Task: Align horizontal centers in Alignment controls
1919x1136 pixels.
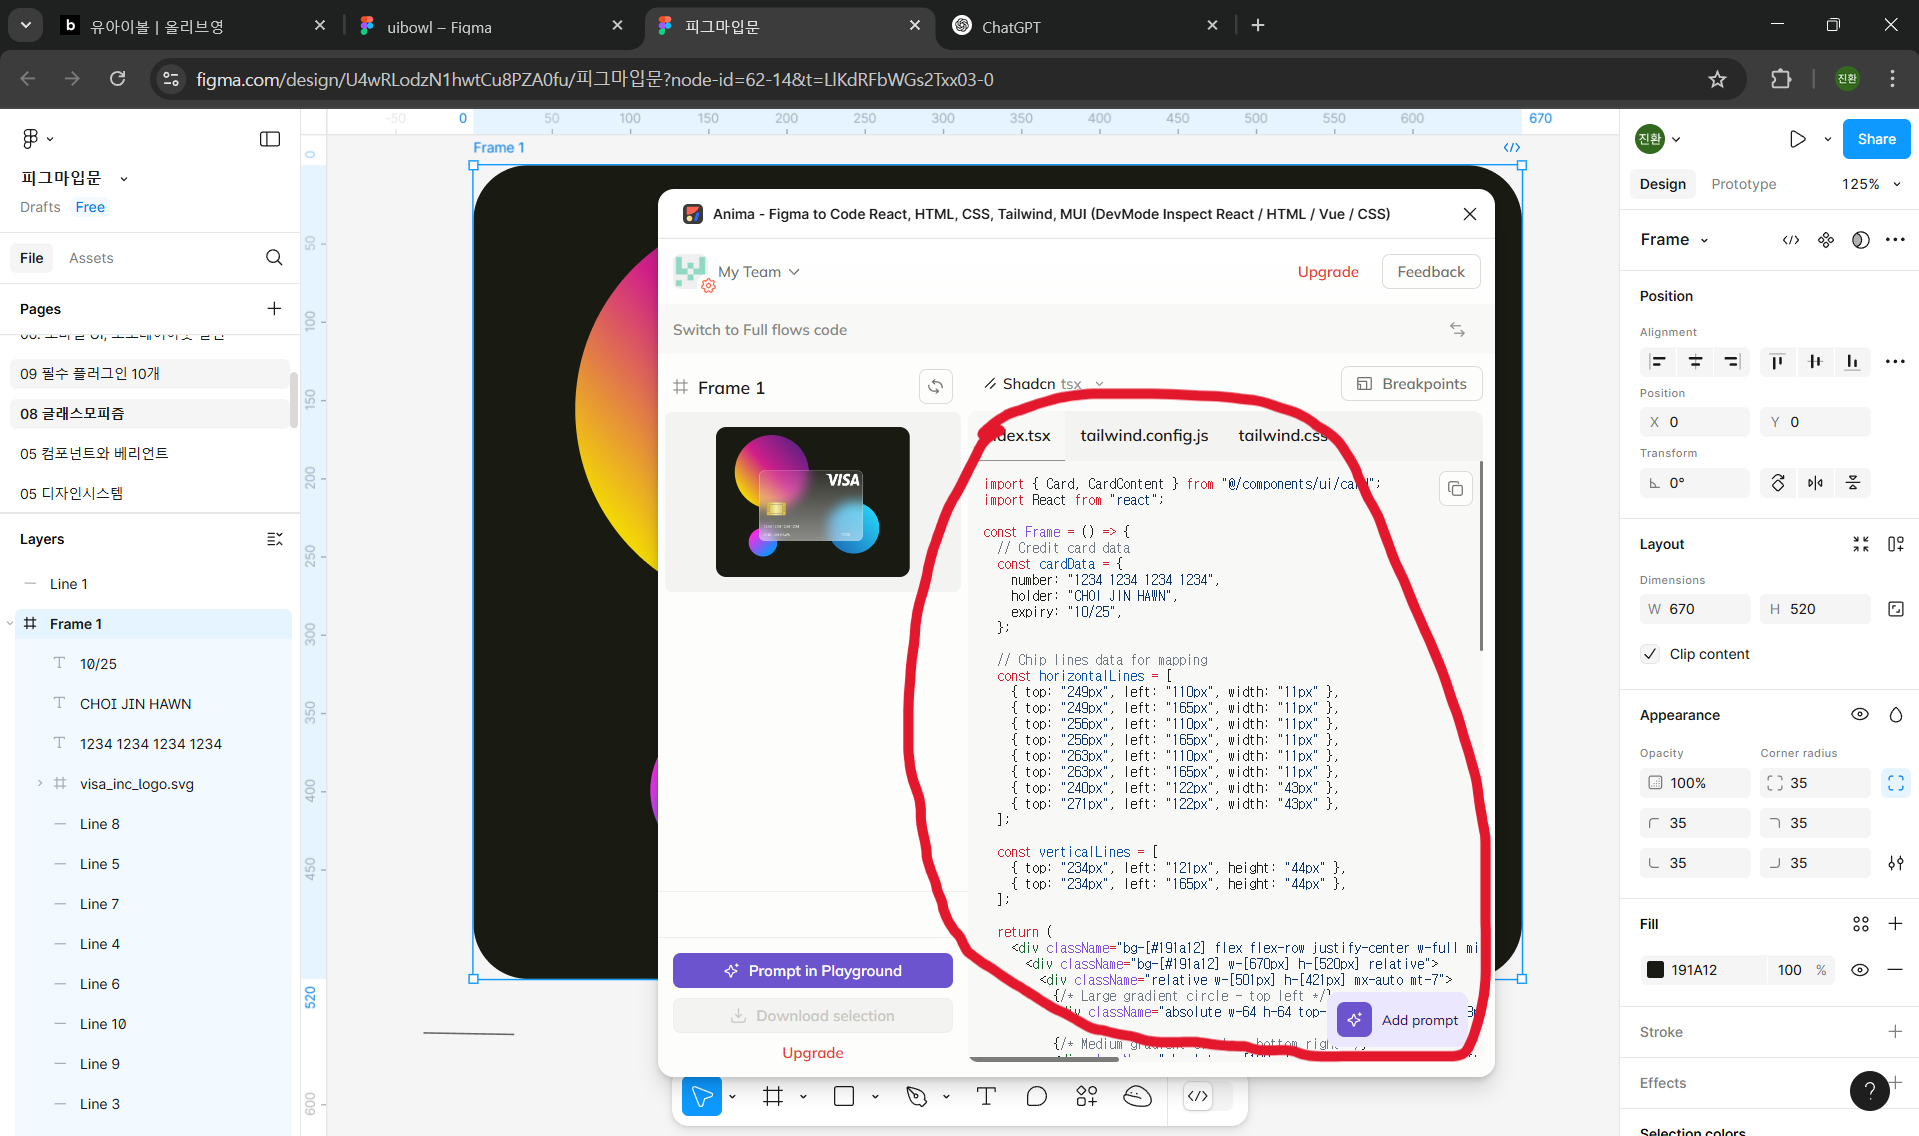Action: [x=1695, y=362]
